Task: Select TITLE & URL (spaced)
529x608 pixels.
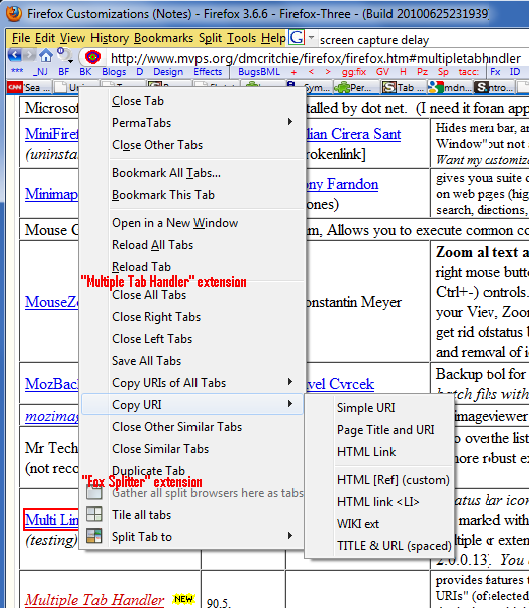Action: [x=379, y=546]
